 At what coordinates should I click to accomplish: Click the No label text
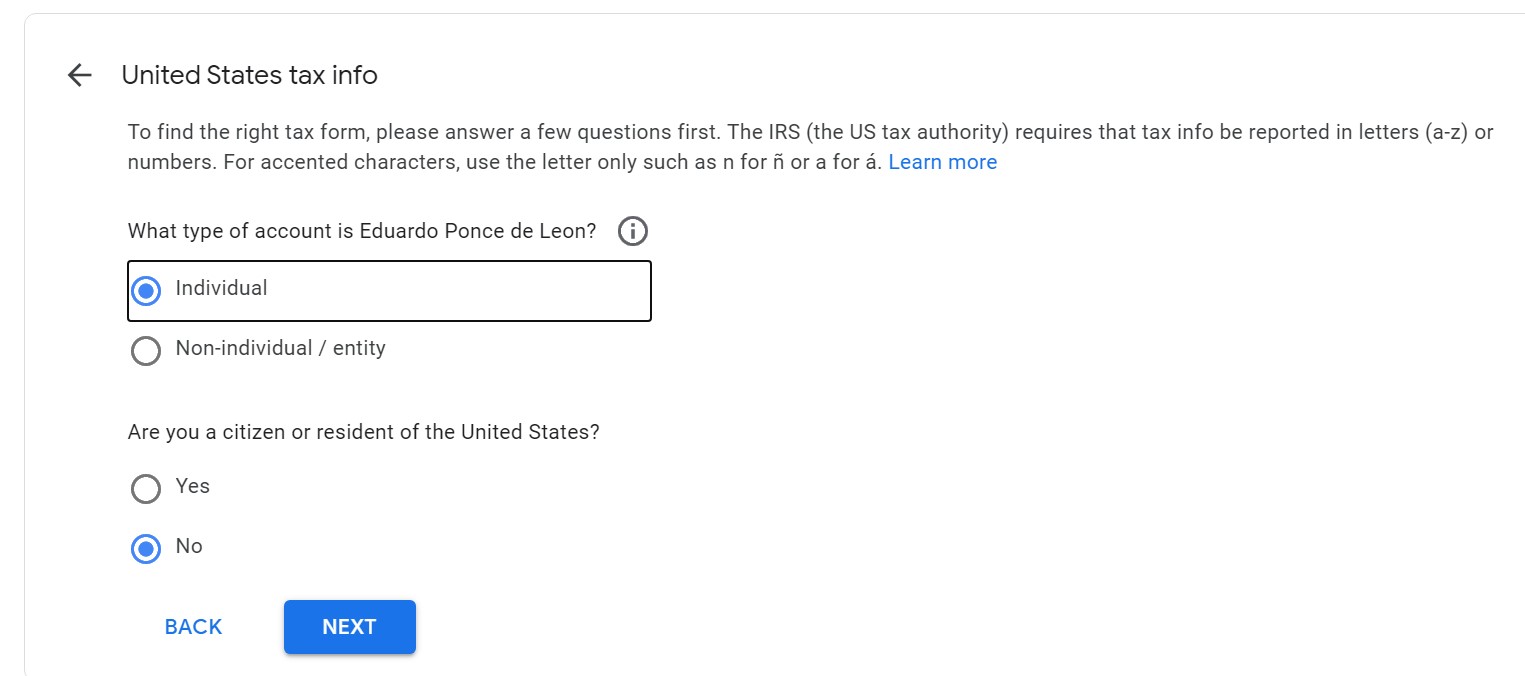click(x=189, y=546)
